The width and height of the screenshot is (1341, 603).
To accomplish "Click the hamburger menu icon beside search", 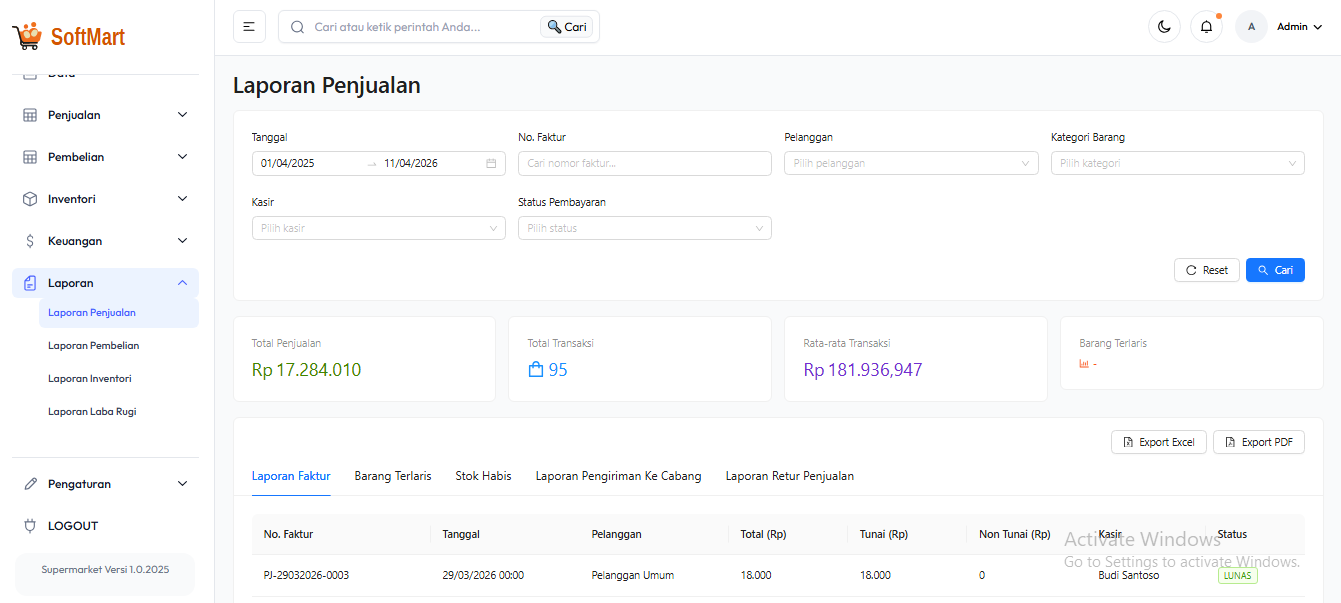I will click(x=249, y=26).
